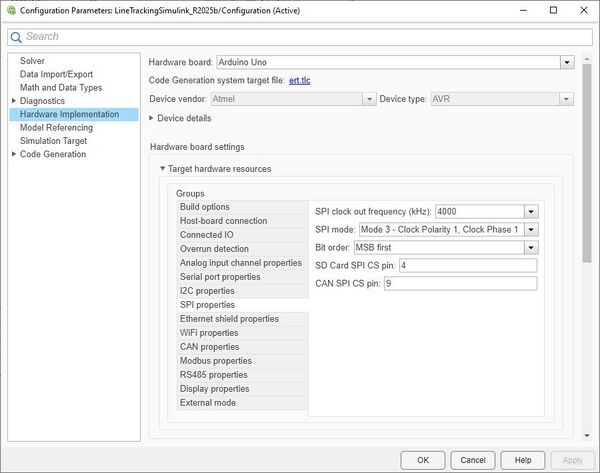Click the SD Card SPI CS pin field
This screenshot has width=600, height=473.
pyautogui.click(x=467, y=265)
